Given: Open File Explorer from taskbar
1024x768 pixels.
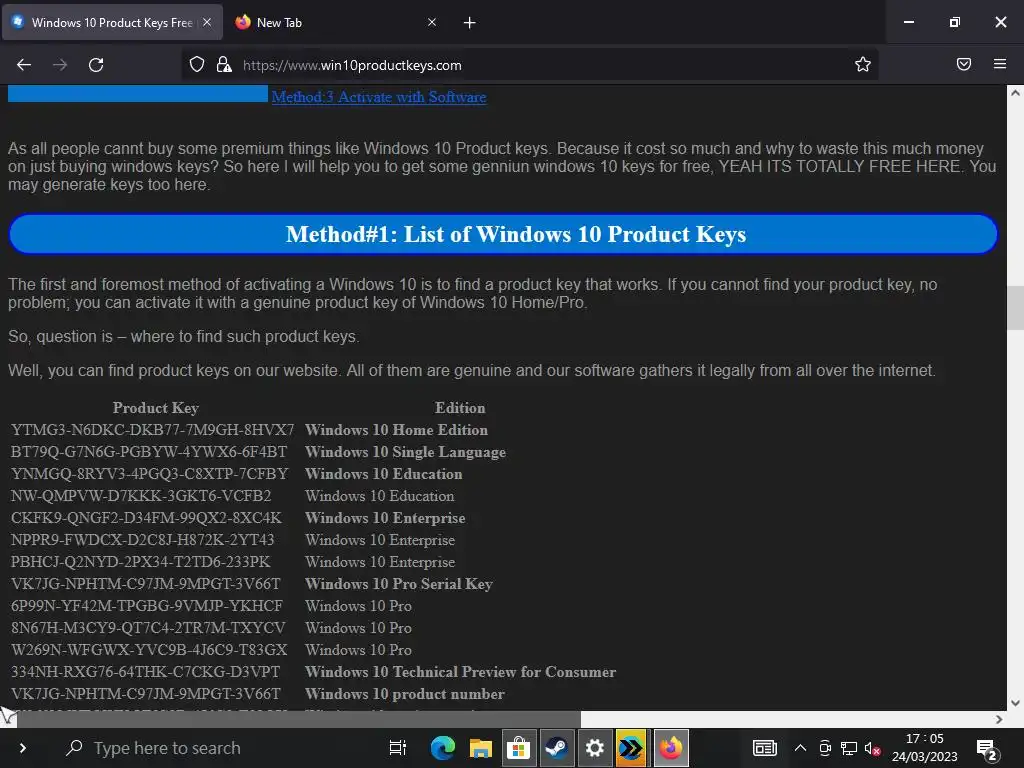Looking at the screenshot, I should point(480,748).
